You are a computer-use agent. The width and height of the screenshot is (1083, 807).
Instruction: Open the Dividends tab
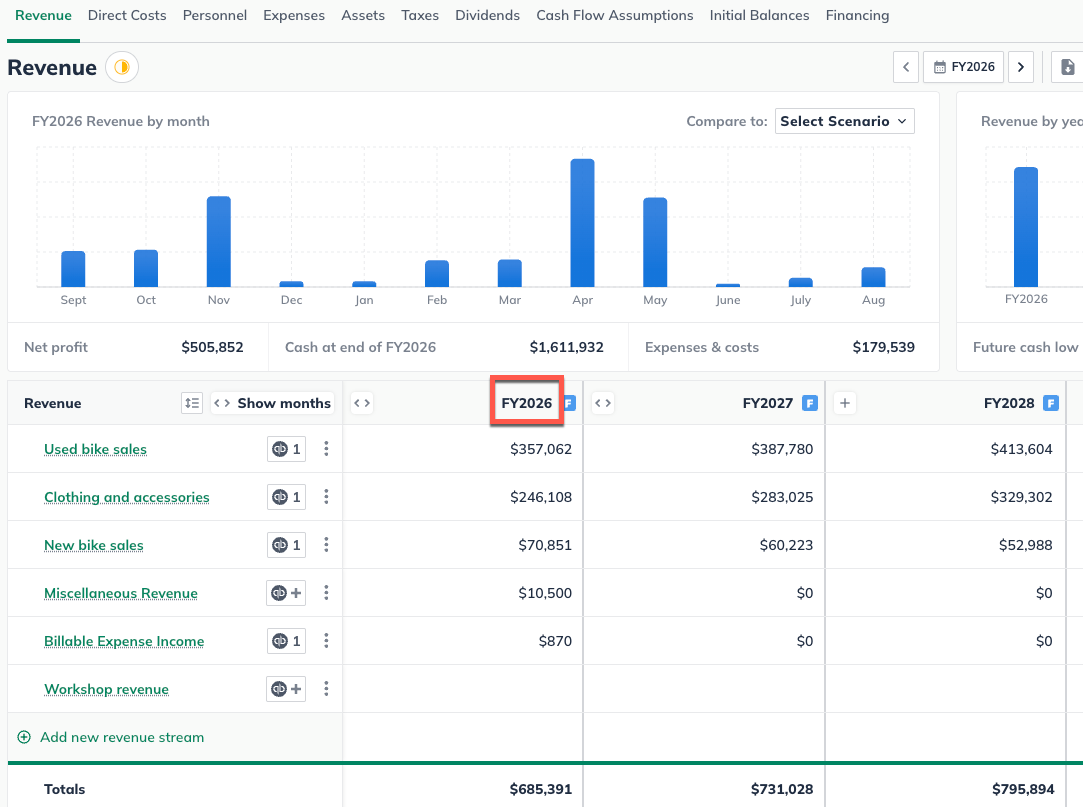tap(488, 15)
